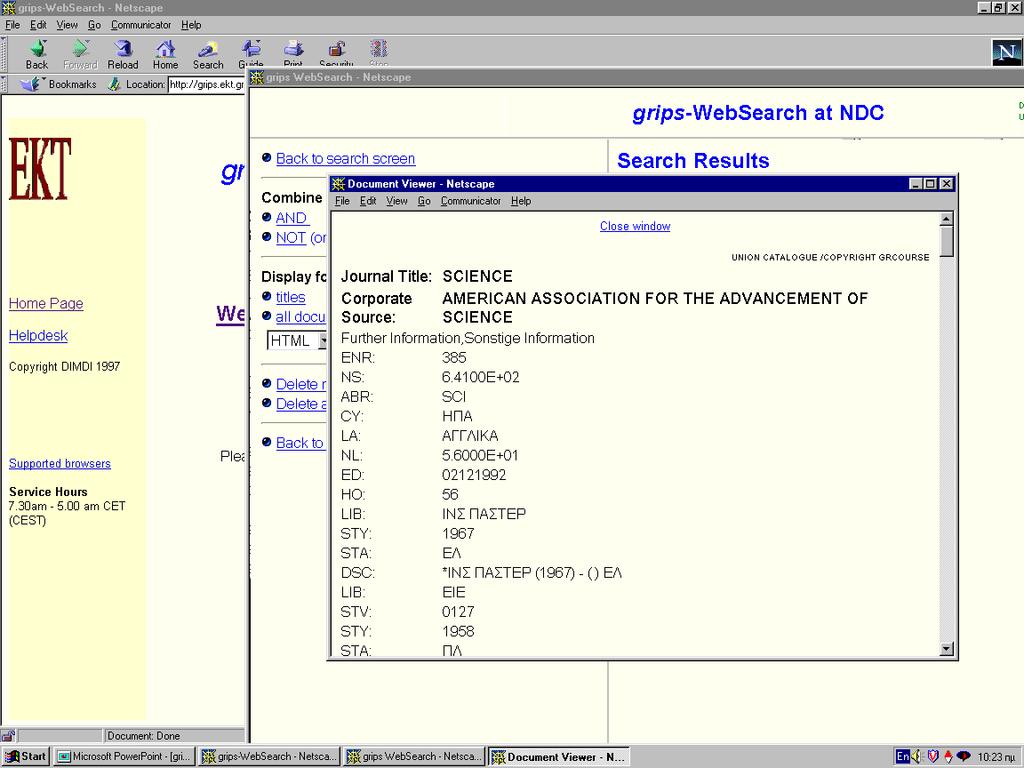Viewport: 1024px width, 768px height.
Task: Open File menu in Document Viewer
Action: pos(342,201)
